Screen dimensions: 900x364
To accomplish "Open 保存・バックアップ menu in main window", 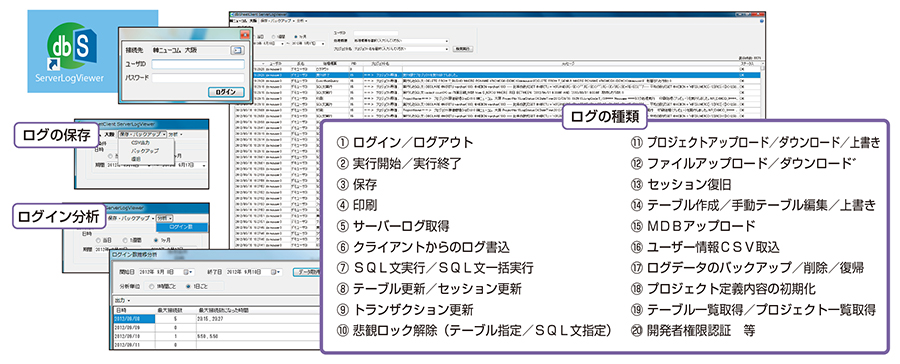I will click(x=277, y=21).
